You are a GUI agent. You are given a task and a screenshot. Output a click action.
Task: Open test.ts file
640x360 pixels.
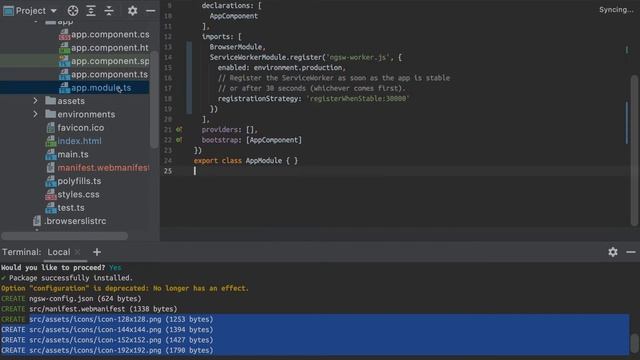(71, 208)
